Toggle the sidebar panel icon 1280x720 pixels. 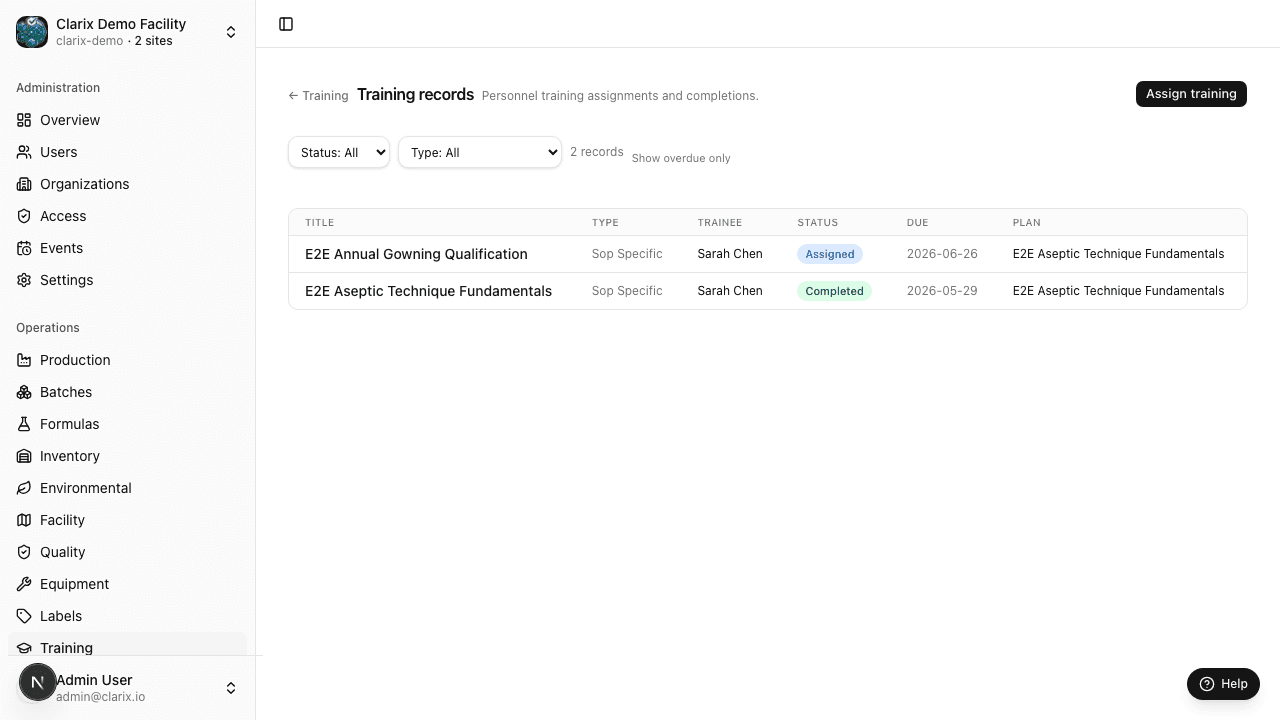click(x=286, y=24)
